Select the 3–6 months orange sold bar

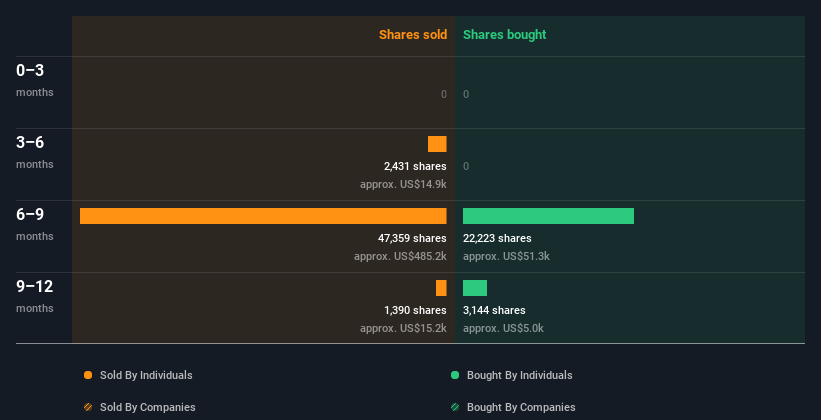pyautogui.click(x=437, y=144)
